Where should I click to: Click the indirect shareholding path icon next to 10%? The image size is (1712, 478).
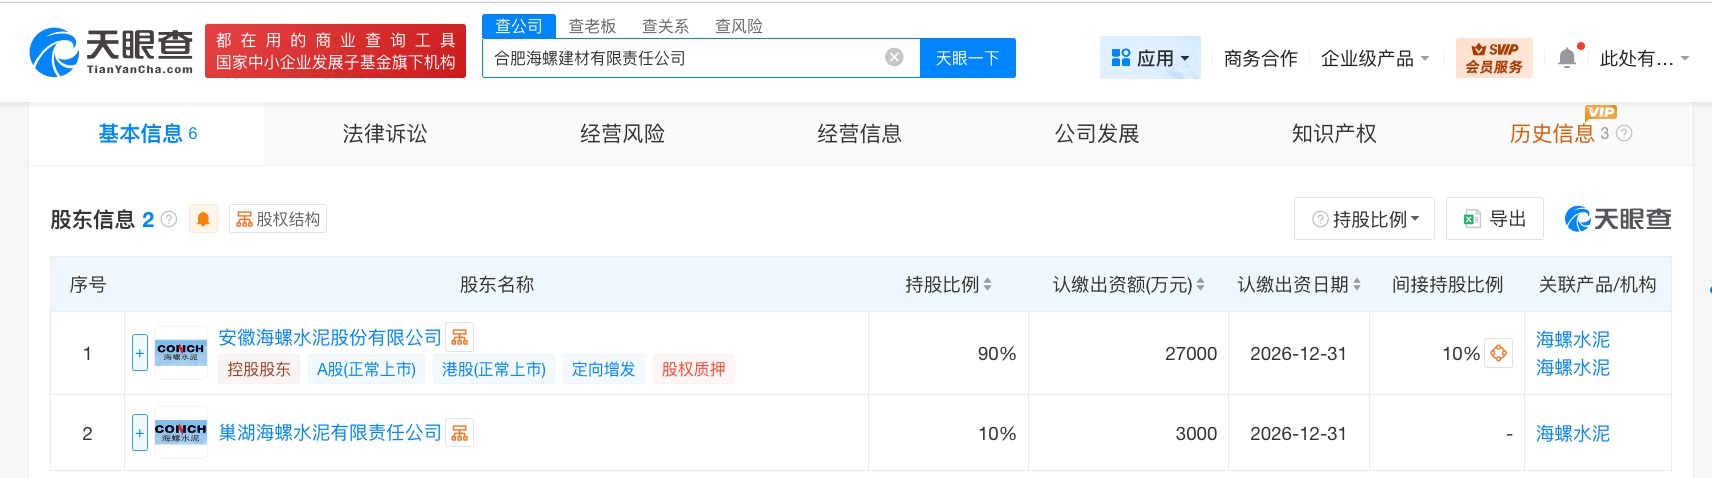pos(1498,353)
